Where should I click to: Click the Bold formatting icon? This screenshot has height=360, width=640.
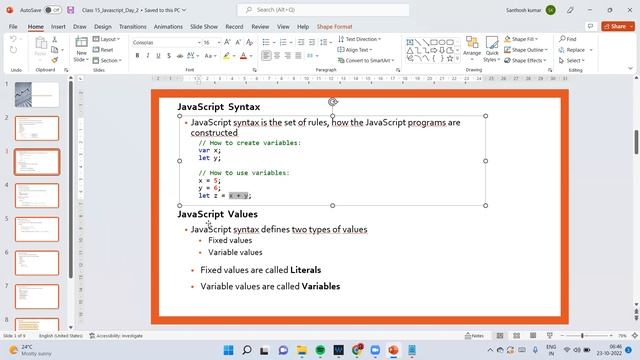(138, 56)
